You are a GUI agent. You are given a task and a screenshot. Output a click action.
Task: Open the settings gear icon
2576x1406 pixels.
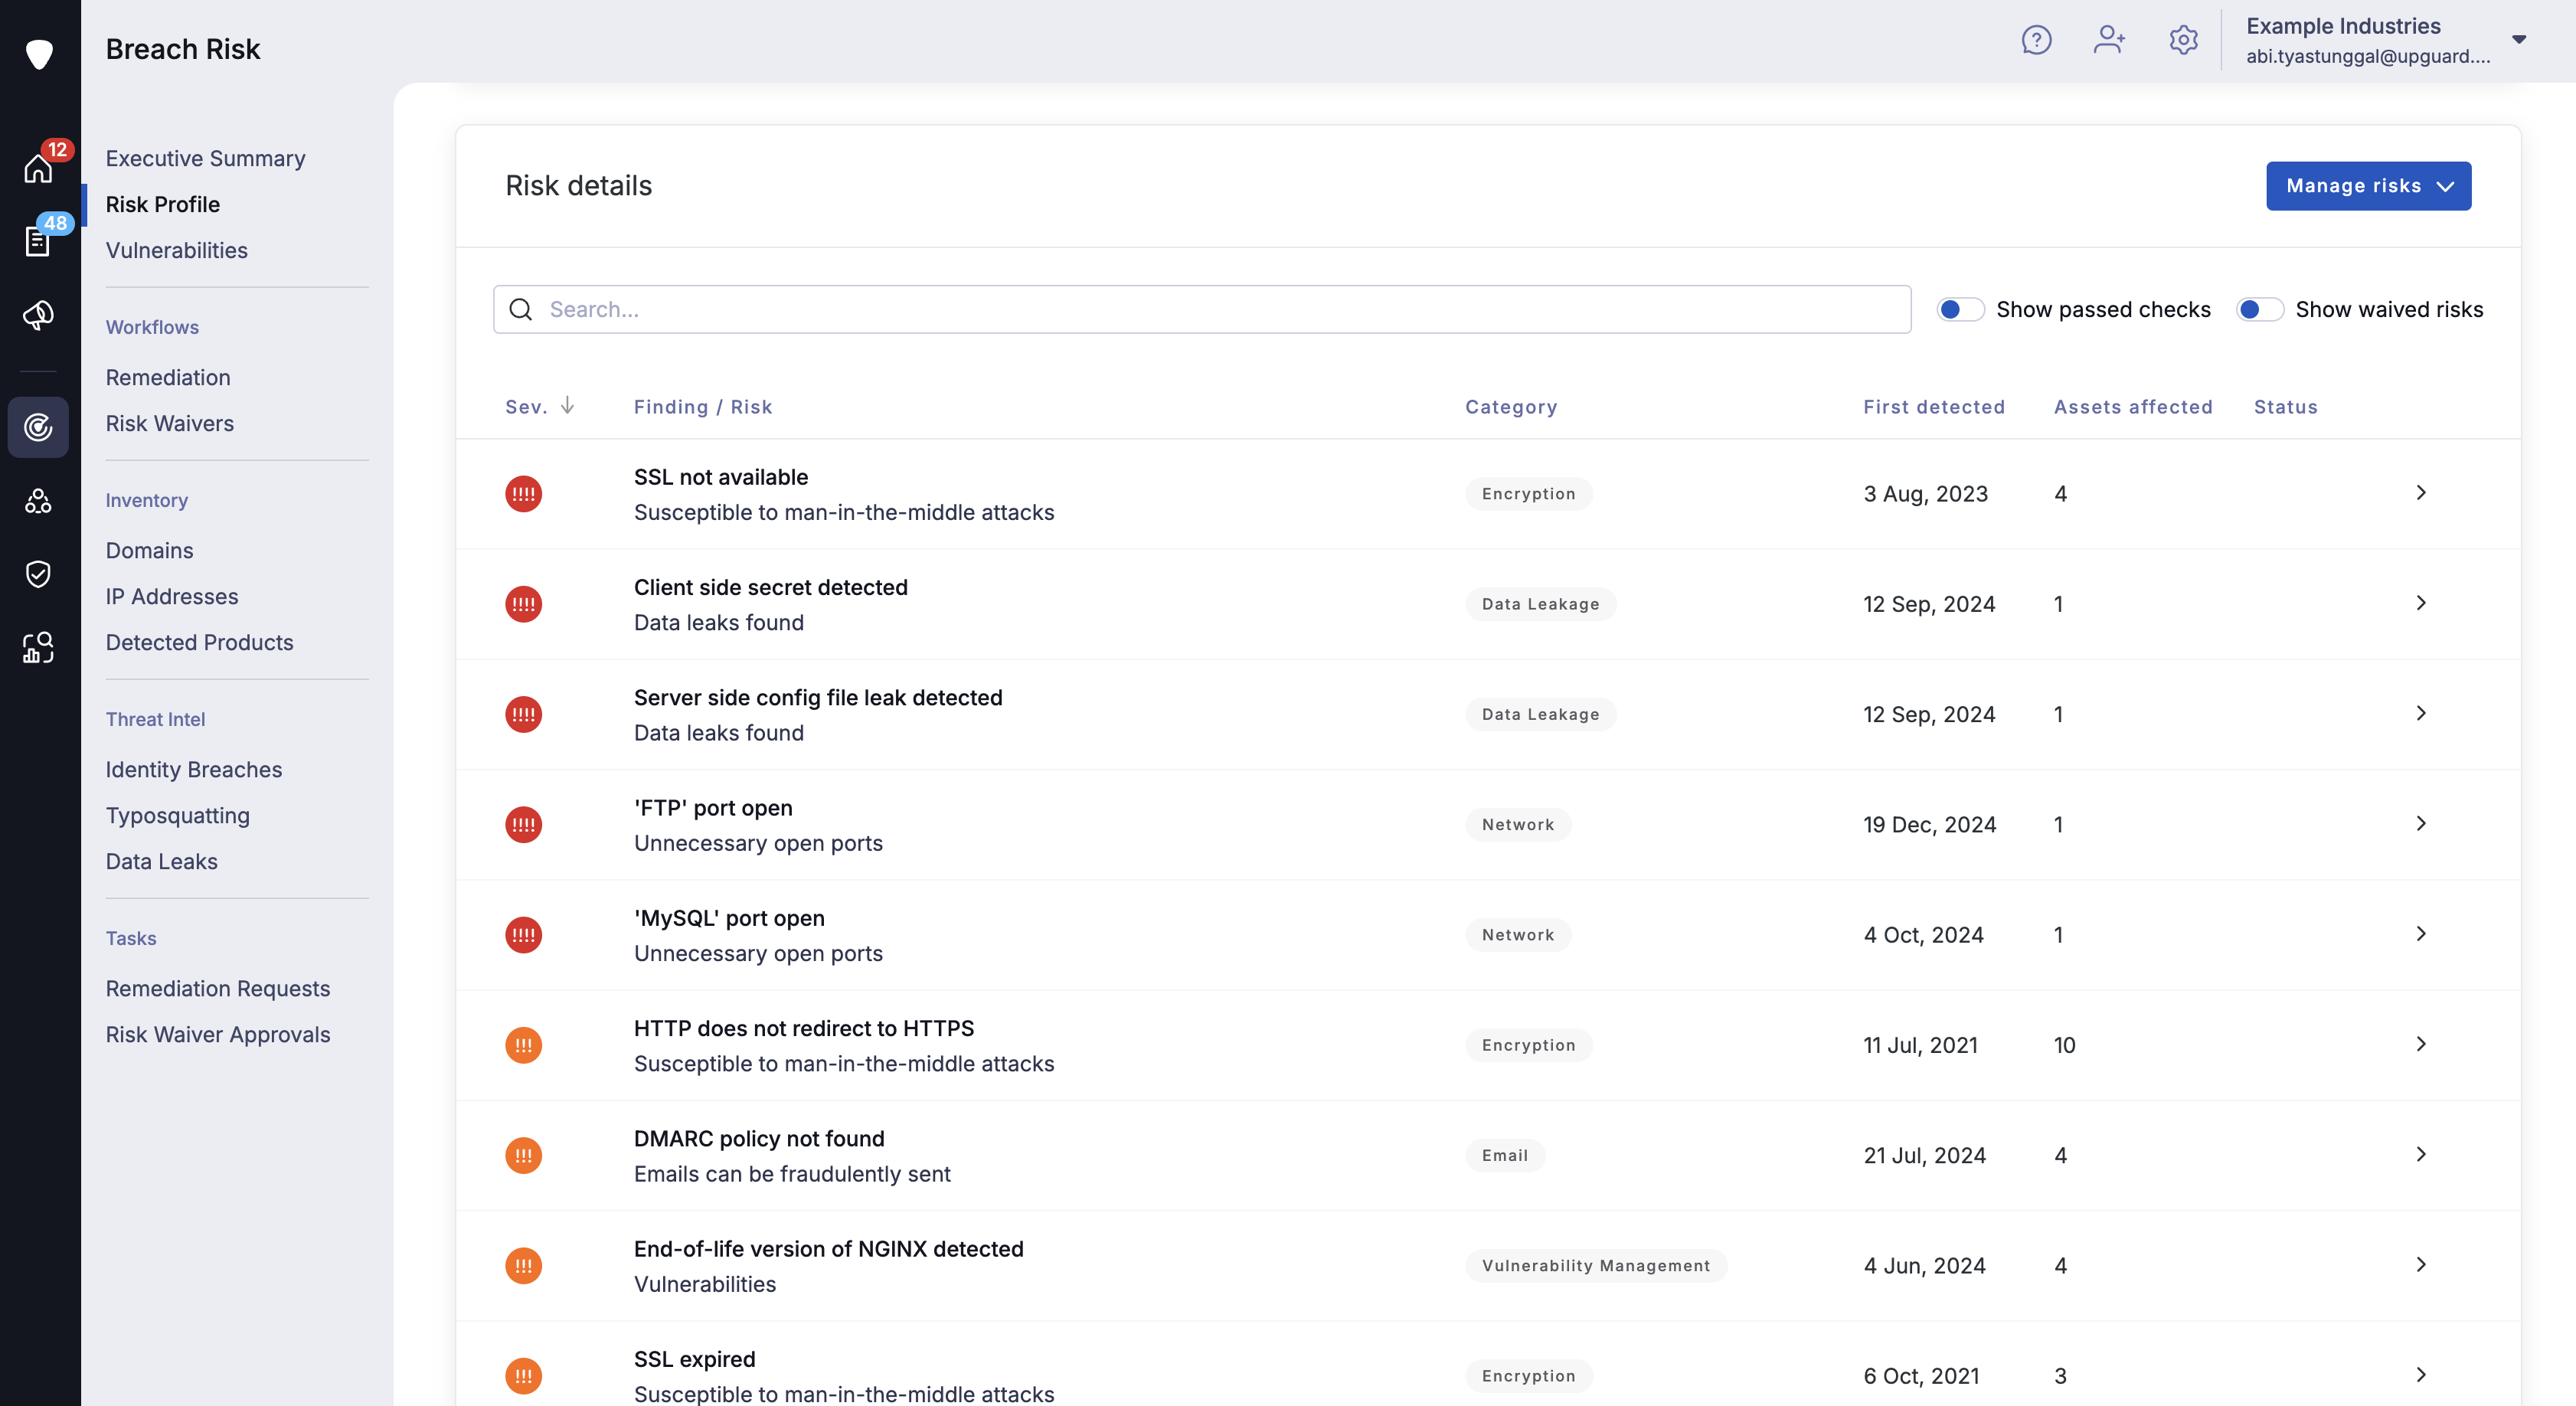2183,40
